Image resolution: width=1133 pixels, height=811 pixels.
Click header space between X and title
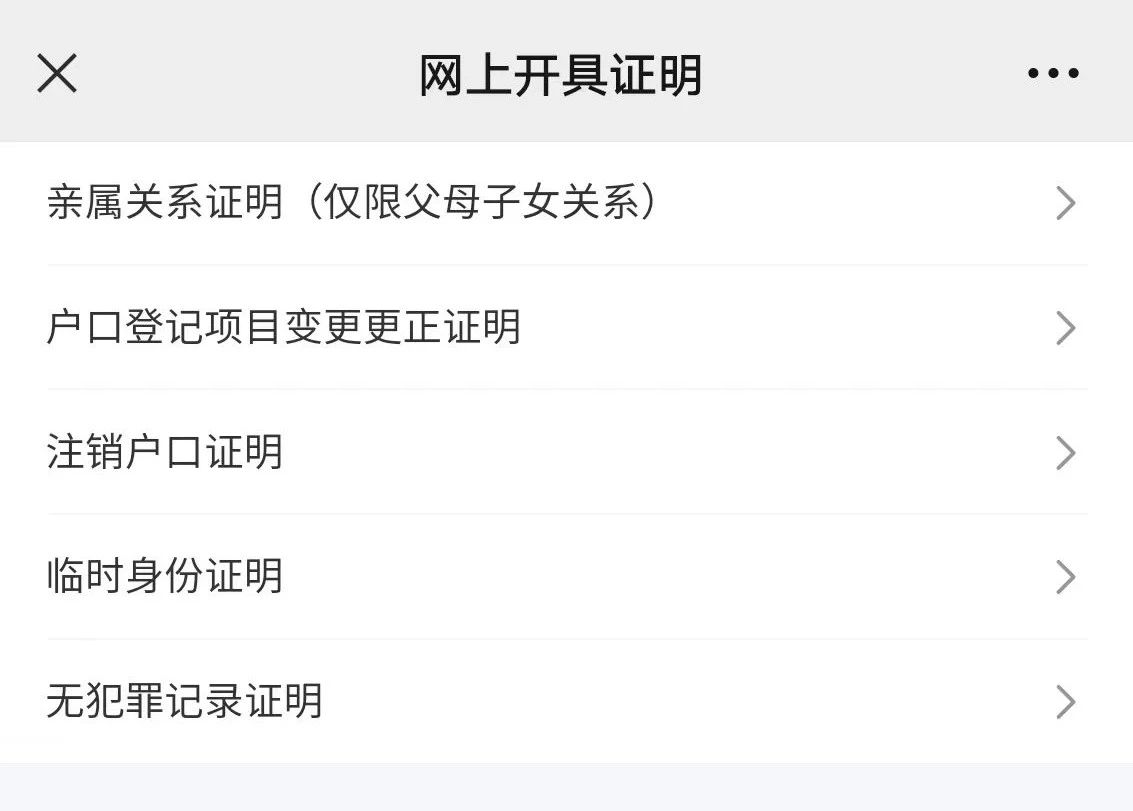pos(240,73)
